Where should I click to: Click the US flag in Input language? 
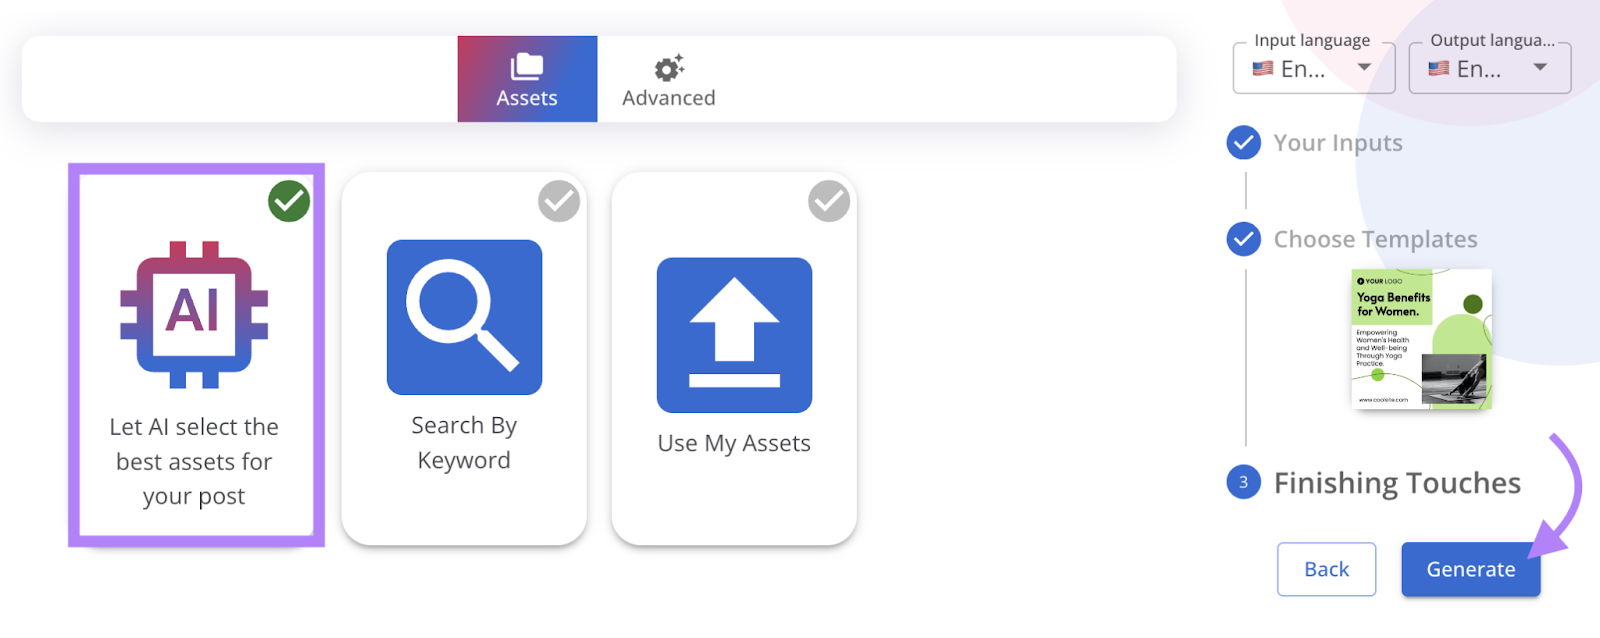[1263, 68]
